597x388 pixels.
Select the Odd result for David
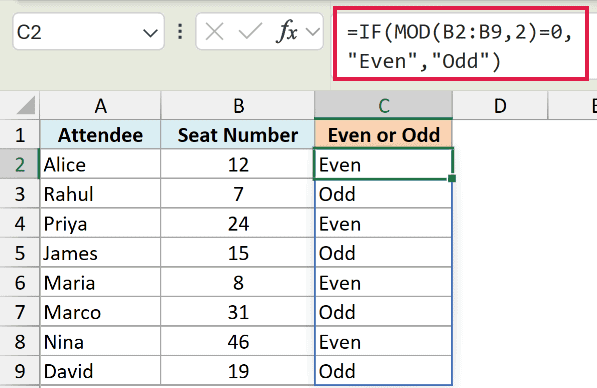pyautogui.click(x=383, y=371)
